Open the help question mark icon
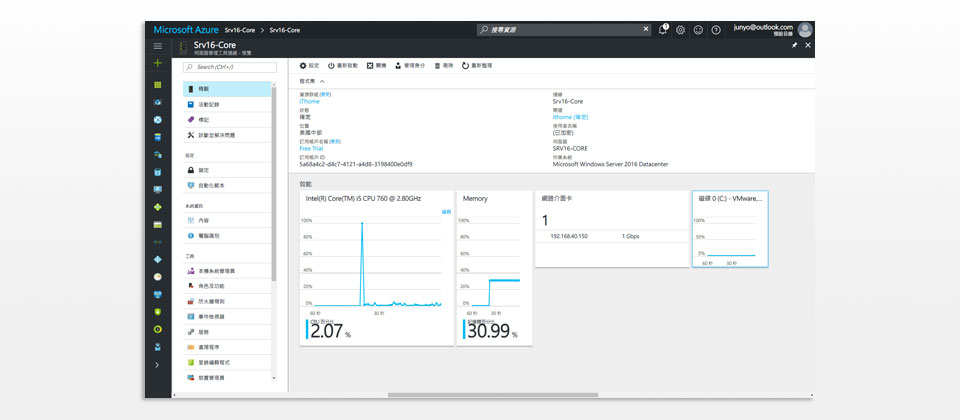Image resolution: width=960 pixels, height=420 pixels. click(x=716, y=30)
